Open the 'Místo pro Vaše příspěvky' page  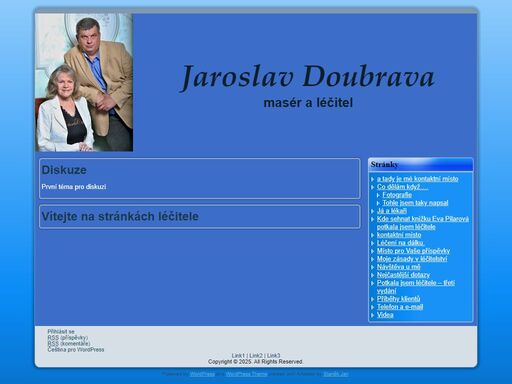click(413, 251)
